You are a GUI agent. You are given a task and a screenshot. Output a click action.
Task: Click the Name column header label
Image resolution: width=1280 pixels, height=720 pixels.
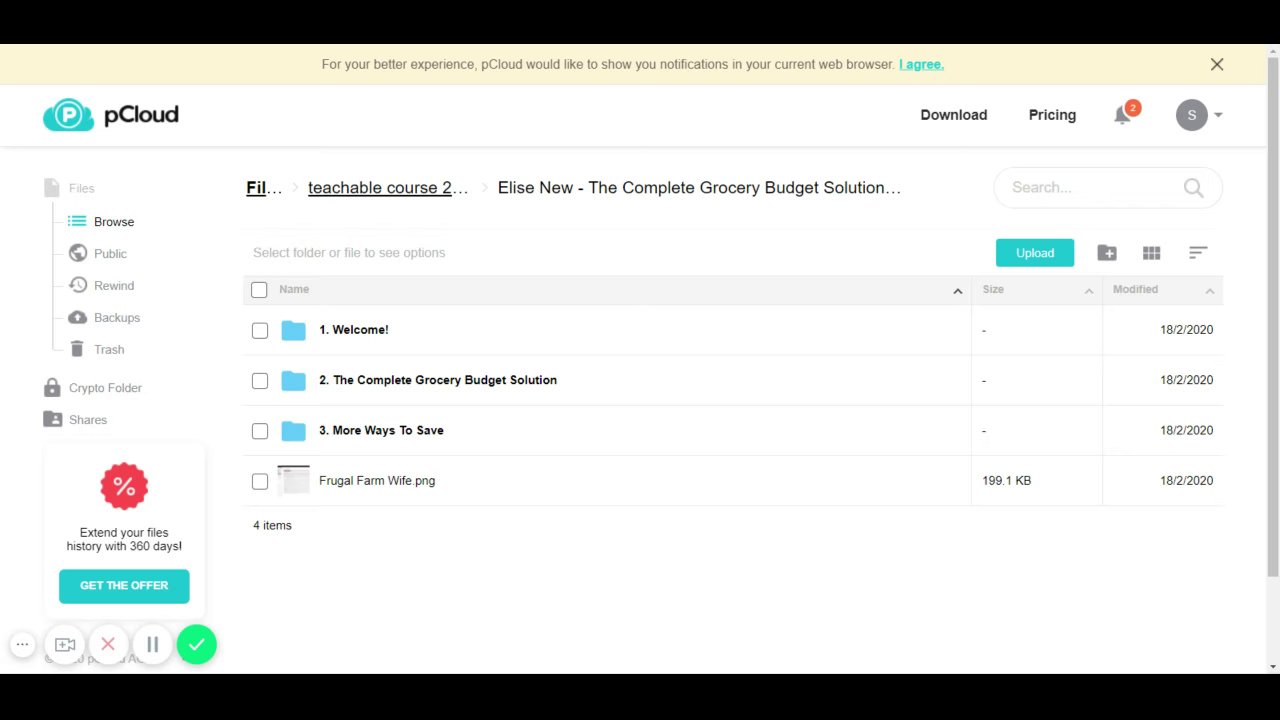click(x=294, y=290)
